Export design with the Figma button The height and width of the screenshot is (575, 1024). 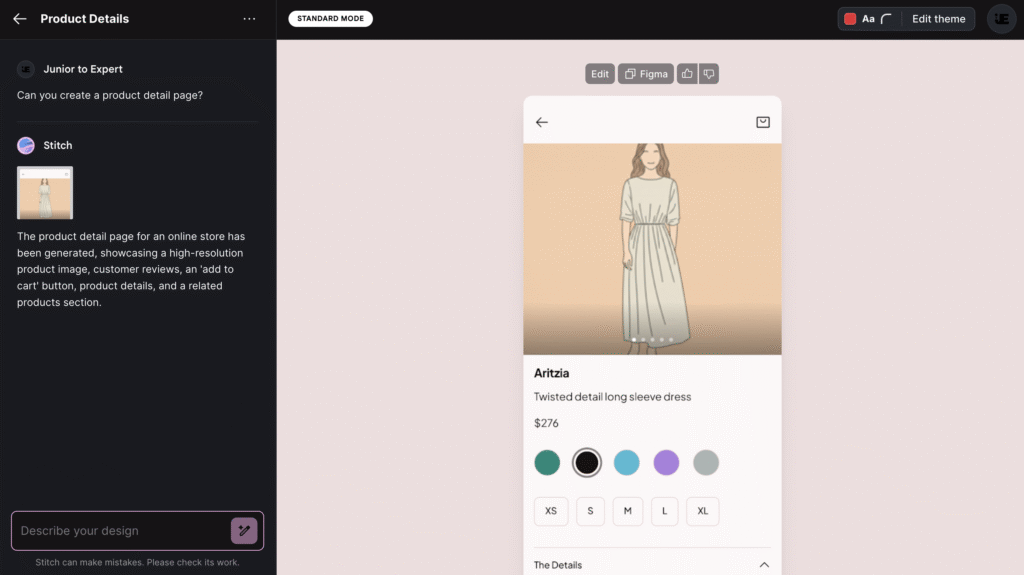click(x=645, y=74)
